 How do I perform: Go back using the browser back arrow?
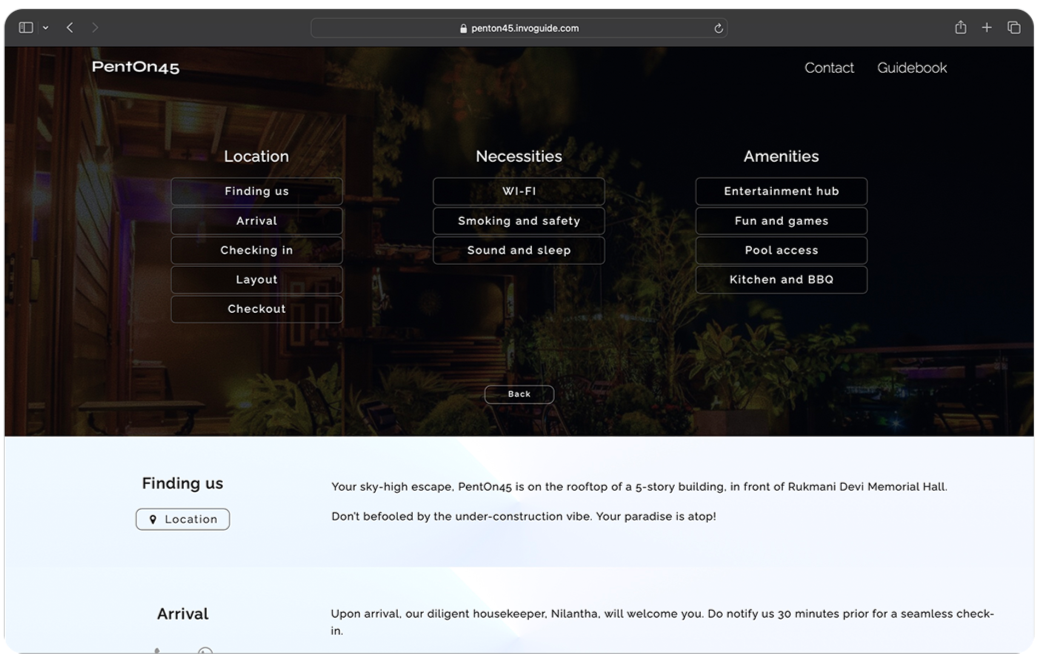click(x=70, y=28)
